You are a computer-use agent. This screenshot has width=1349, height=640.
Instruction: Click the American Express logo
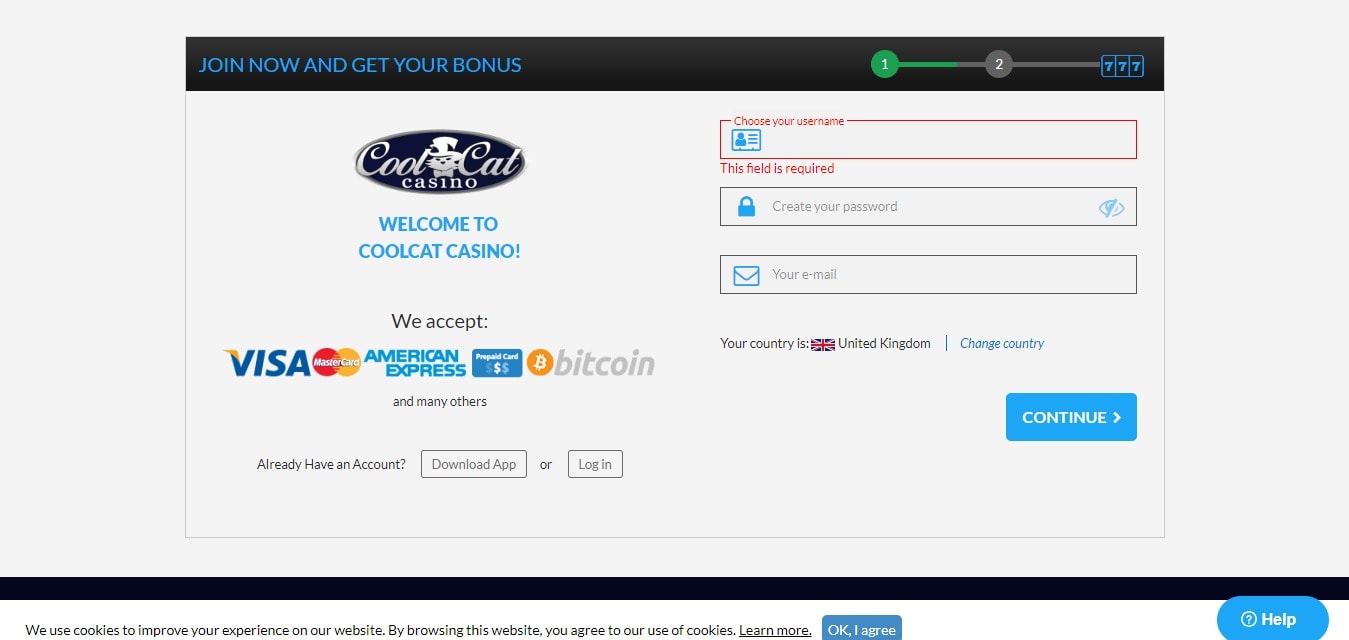click(x=415, y=363)
